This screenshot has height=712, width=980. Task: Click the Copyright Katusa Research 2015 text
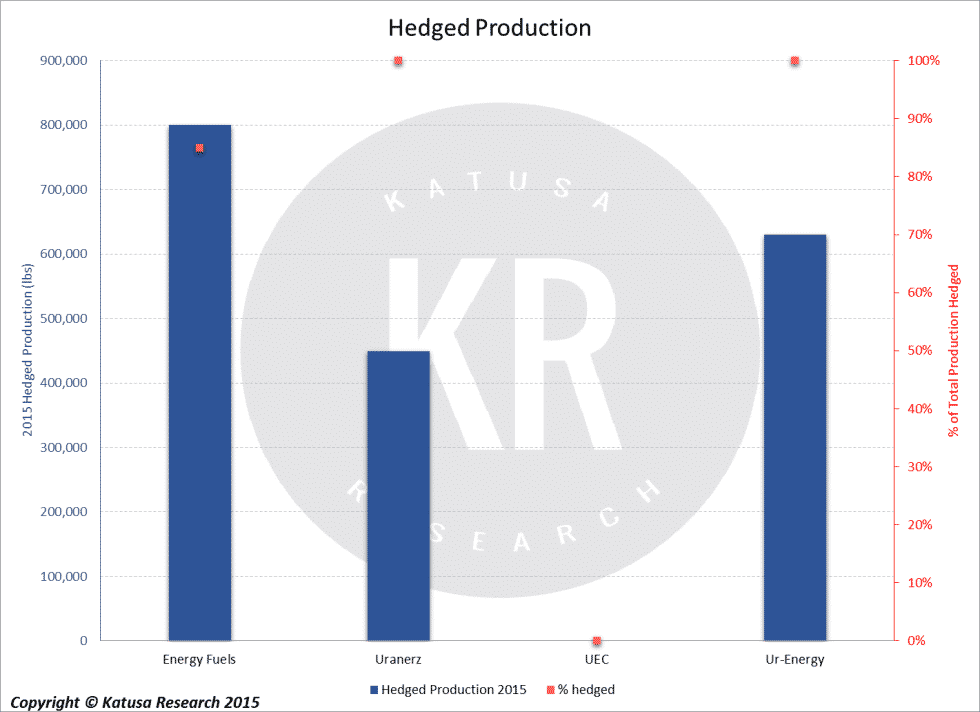click(135, 703)
